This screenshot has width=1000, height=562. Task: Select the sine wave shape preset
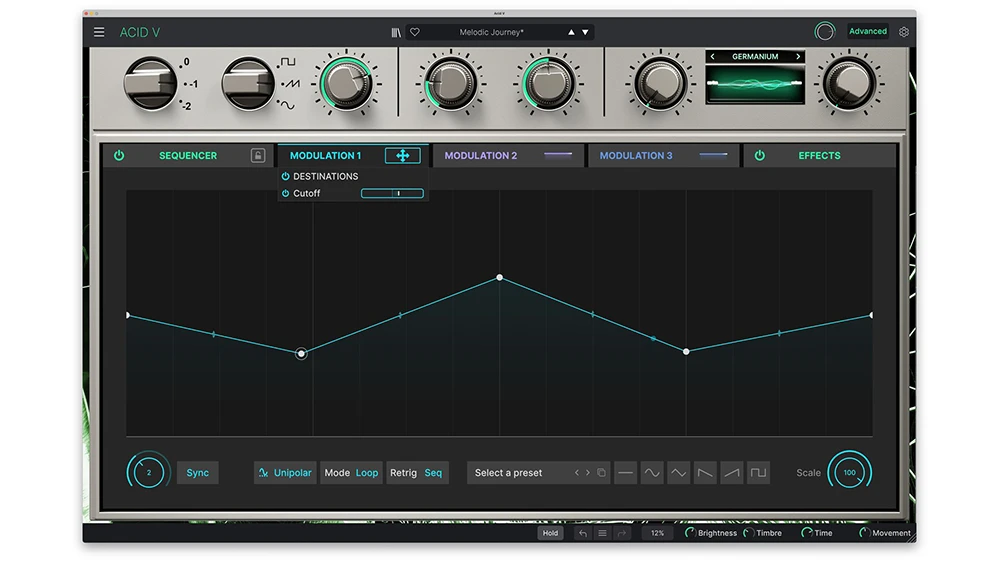pyautogui.click(x=652, y=473)
